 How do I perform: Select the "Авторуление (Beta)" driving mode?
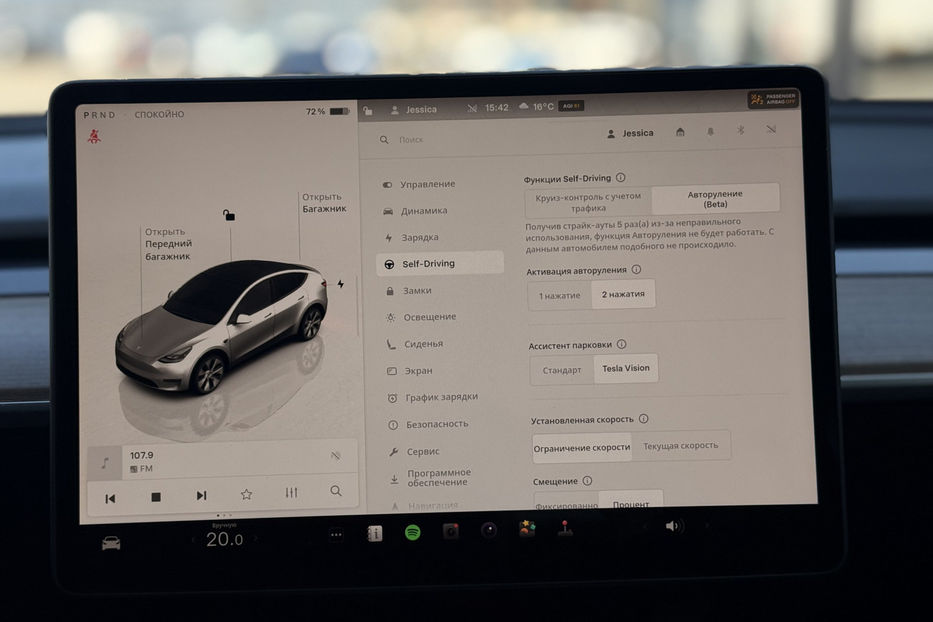714,197
